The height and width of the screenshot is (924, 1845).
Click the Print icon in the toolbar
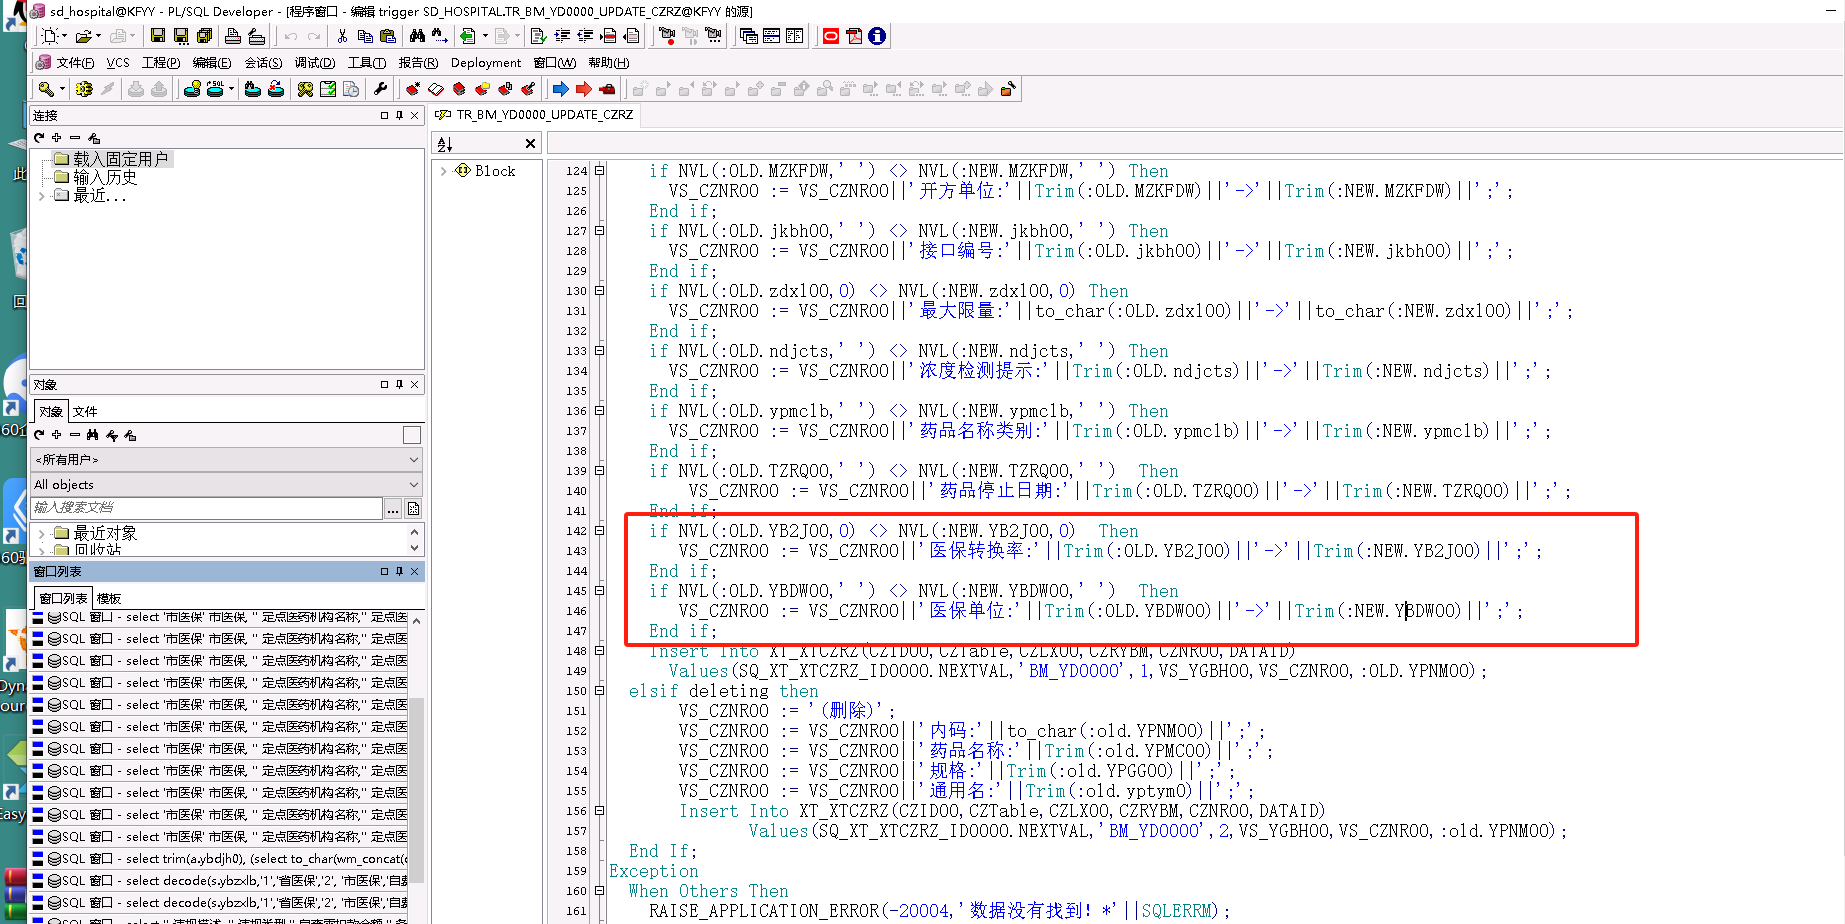[232, 36]
